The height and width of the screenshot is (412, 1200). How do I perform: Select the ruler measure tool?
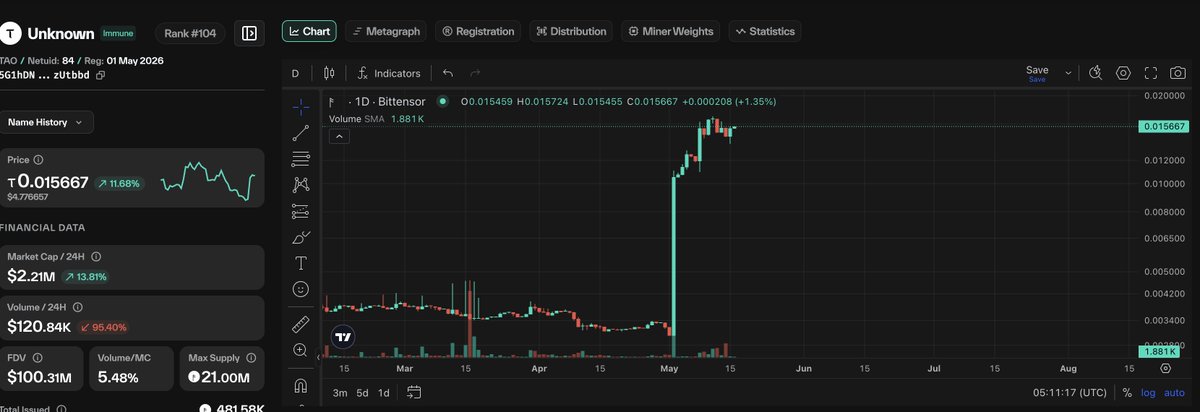tap(300, 324)
